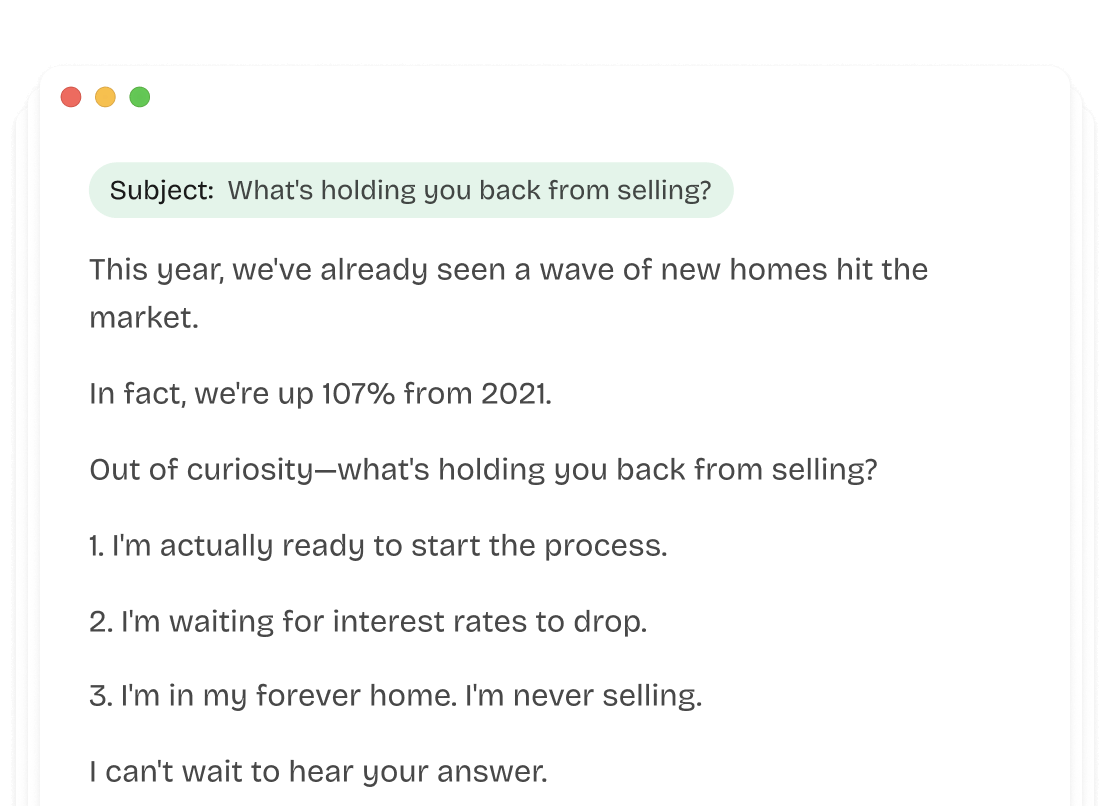Click the word "drop." in option 2
This screenshot has width=1112, height=806.
pos(610,622)
